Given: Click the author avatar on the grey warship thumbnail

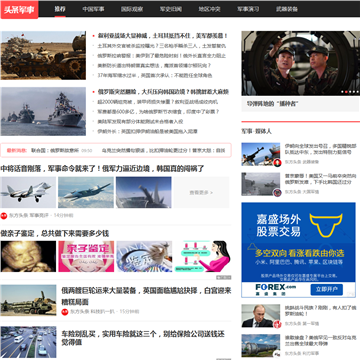Looking at the screenshot, I should point(277,193).
